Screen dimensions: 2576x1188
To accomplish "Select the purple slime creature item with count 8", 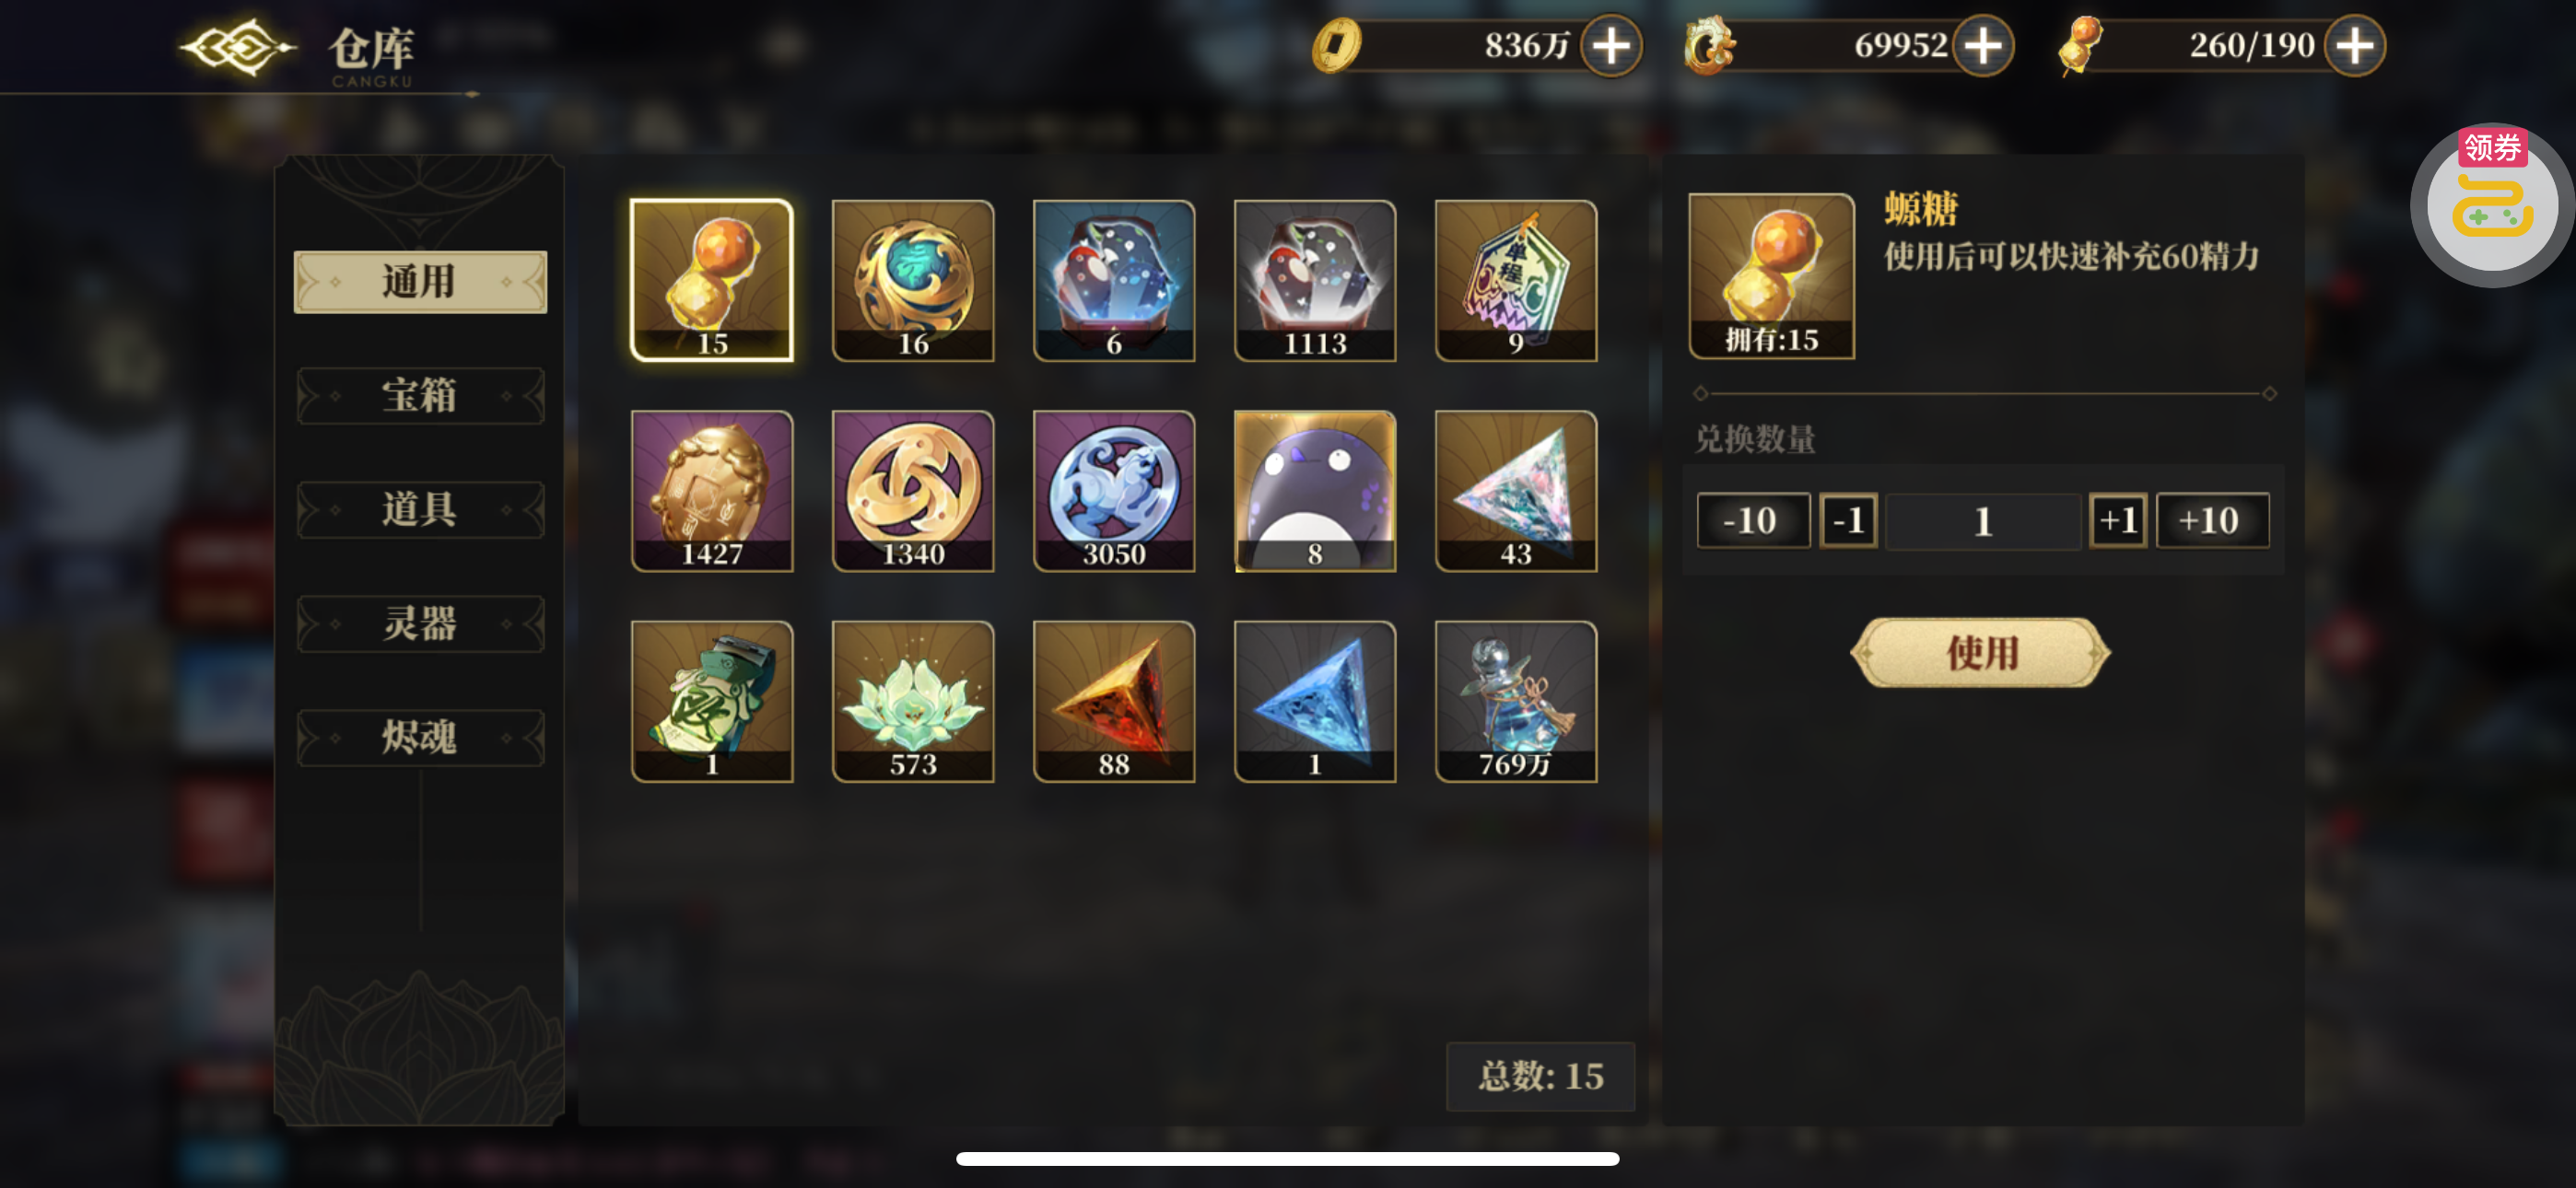I will [x=1314, y=491].
